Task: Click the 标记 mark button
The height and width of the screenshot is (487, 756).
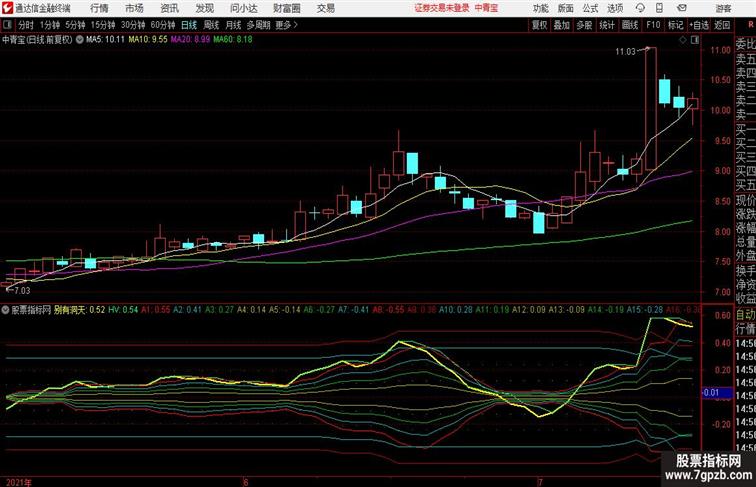Action: [675, 25]
